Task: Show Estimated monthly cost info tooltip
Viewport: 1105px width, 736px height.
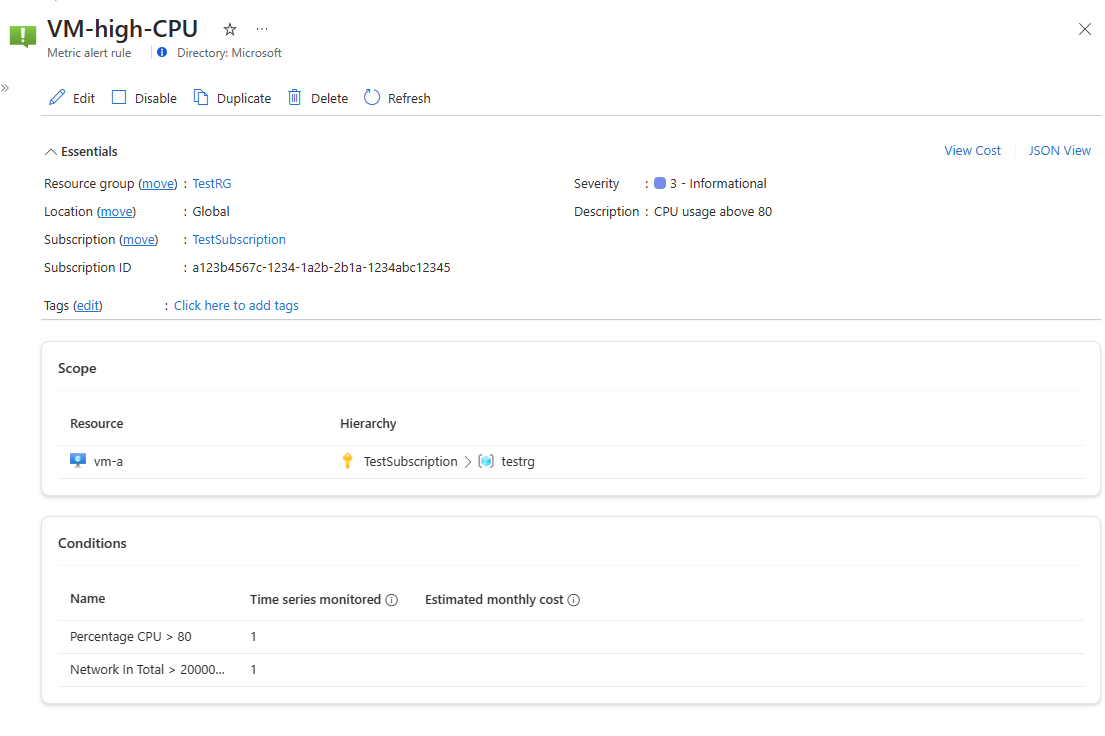Action: tap(574, 600)
